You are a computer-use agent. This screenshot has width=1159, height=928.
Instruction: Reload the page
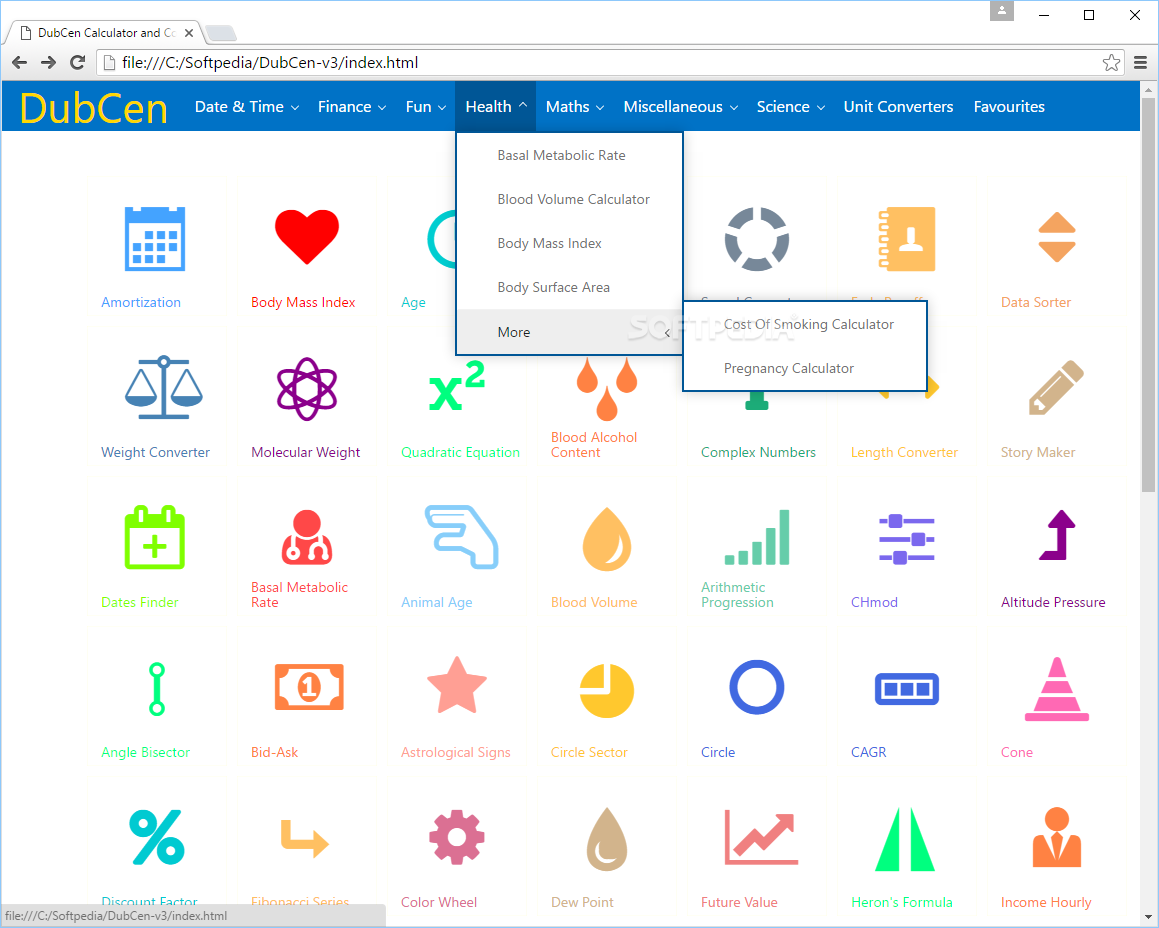tap(77, 63)
